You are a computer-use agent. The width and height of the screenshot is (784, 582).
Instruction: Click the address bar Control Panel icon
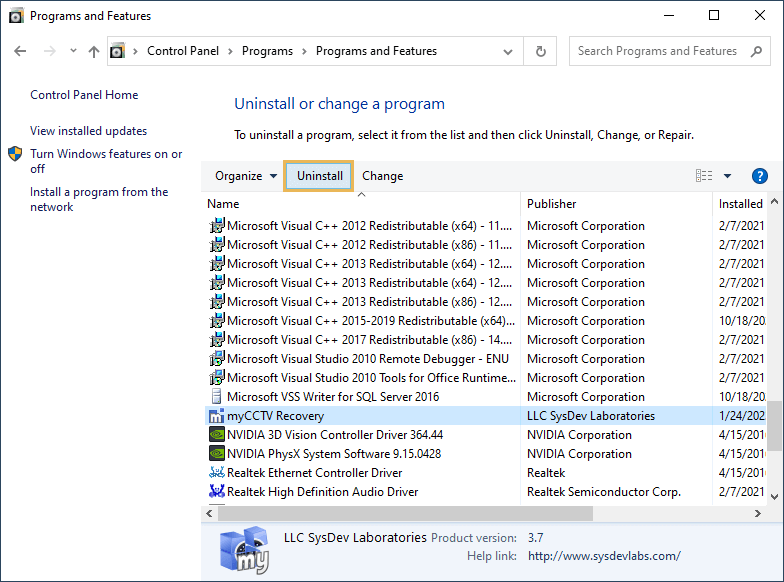click(117, 51)
